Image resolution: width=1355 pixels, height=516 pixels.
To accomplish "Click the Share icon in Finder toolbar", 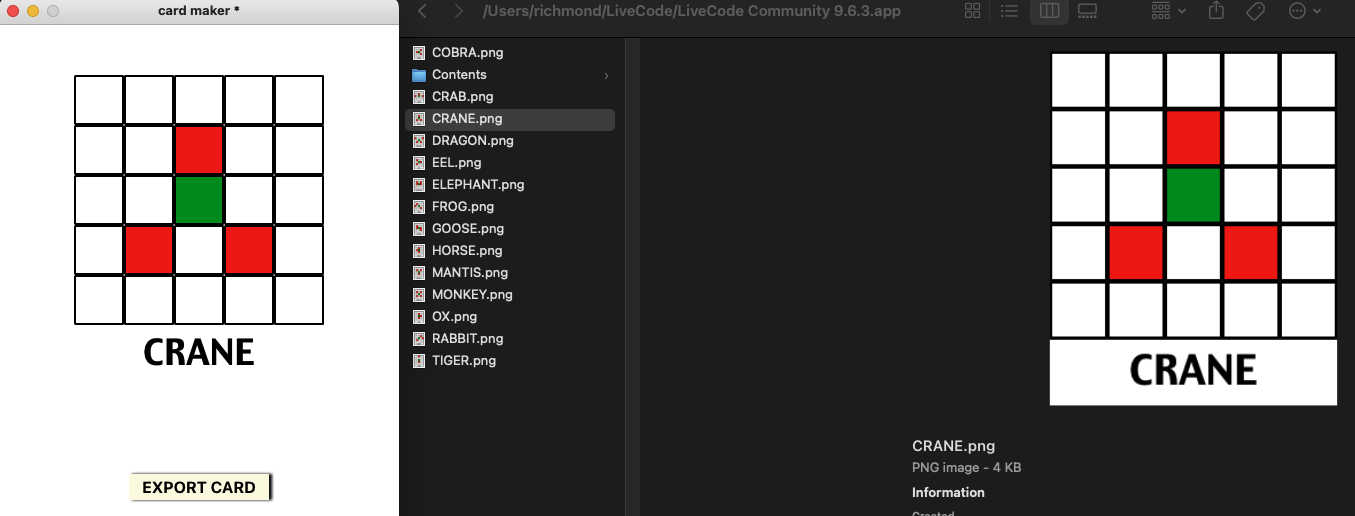I will (1216, 11).
